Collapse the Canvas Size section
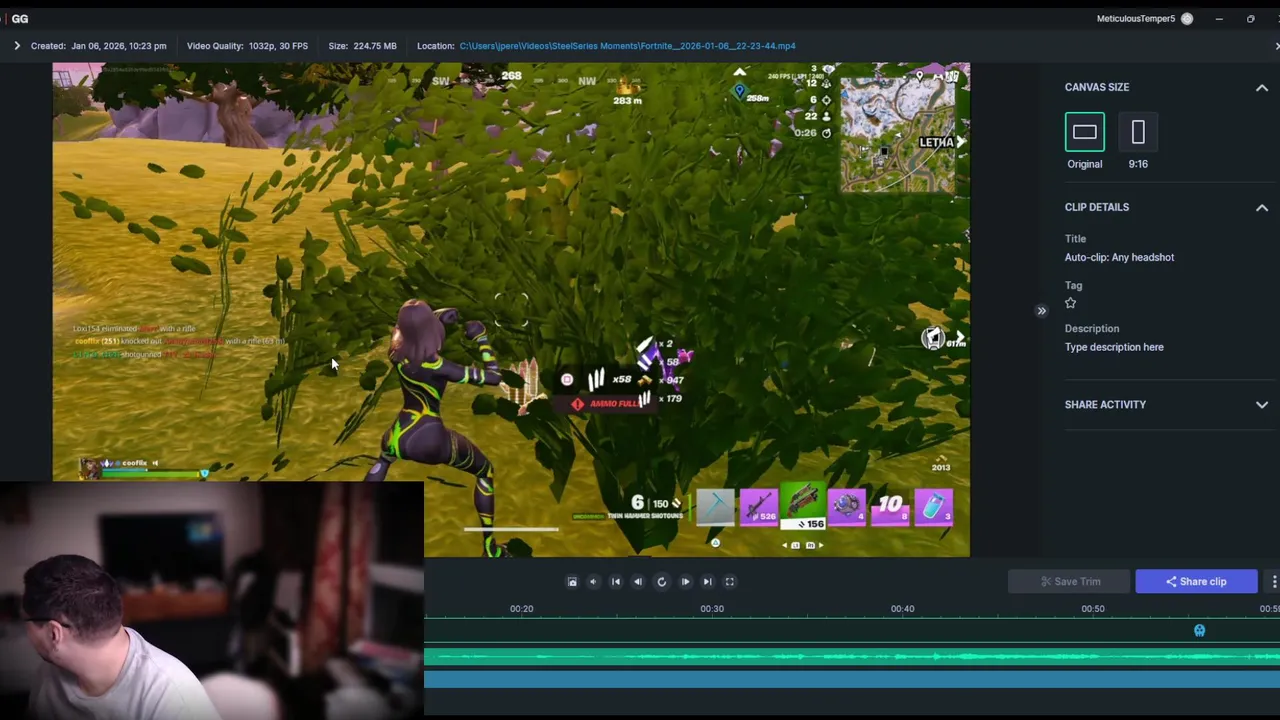 [1262, 88]
